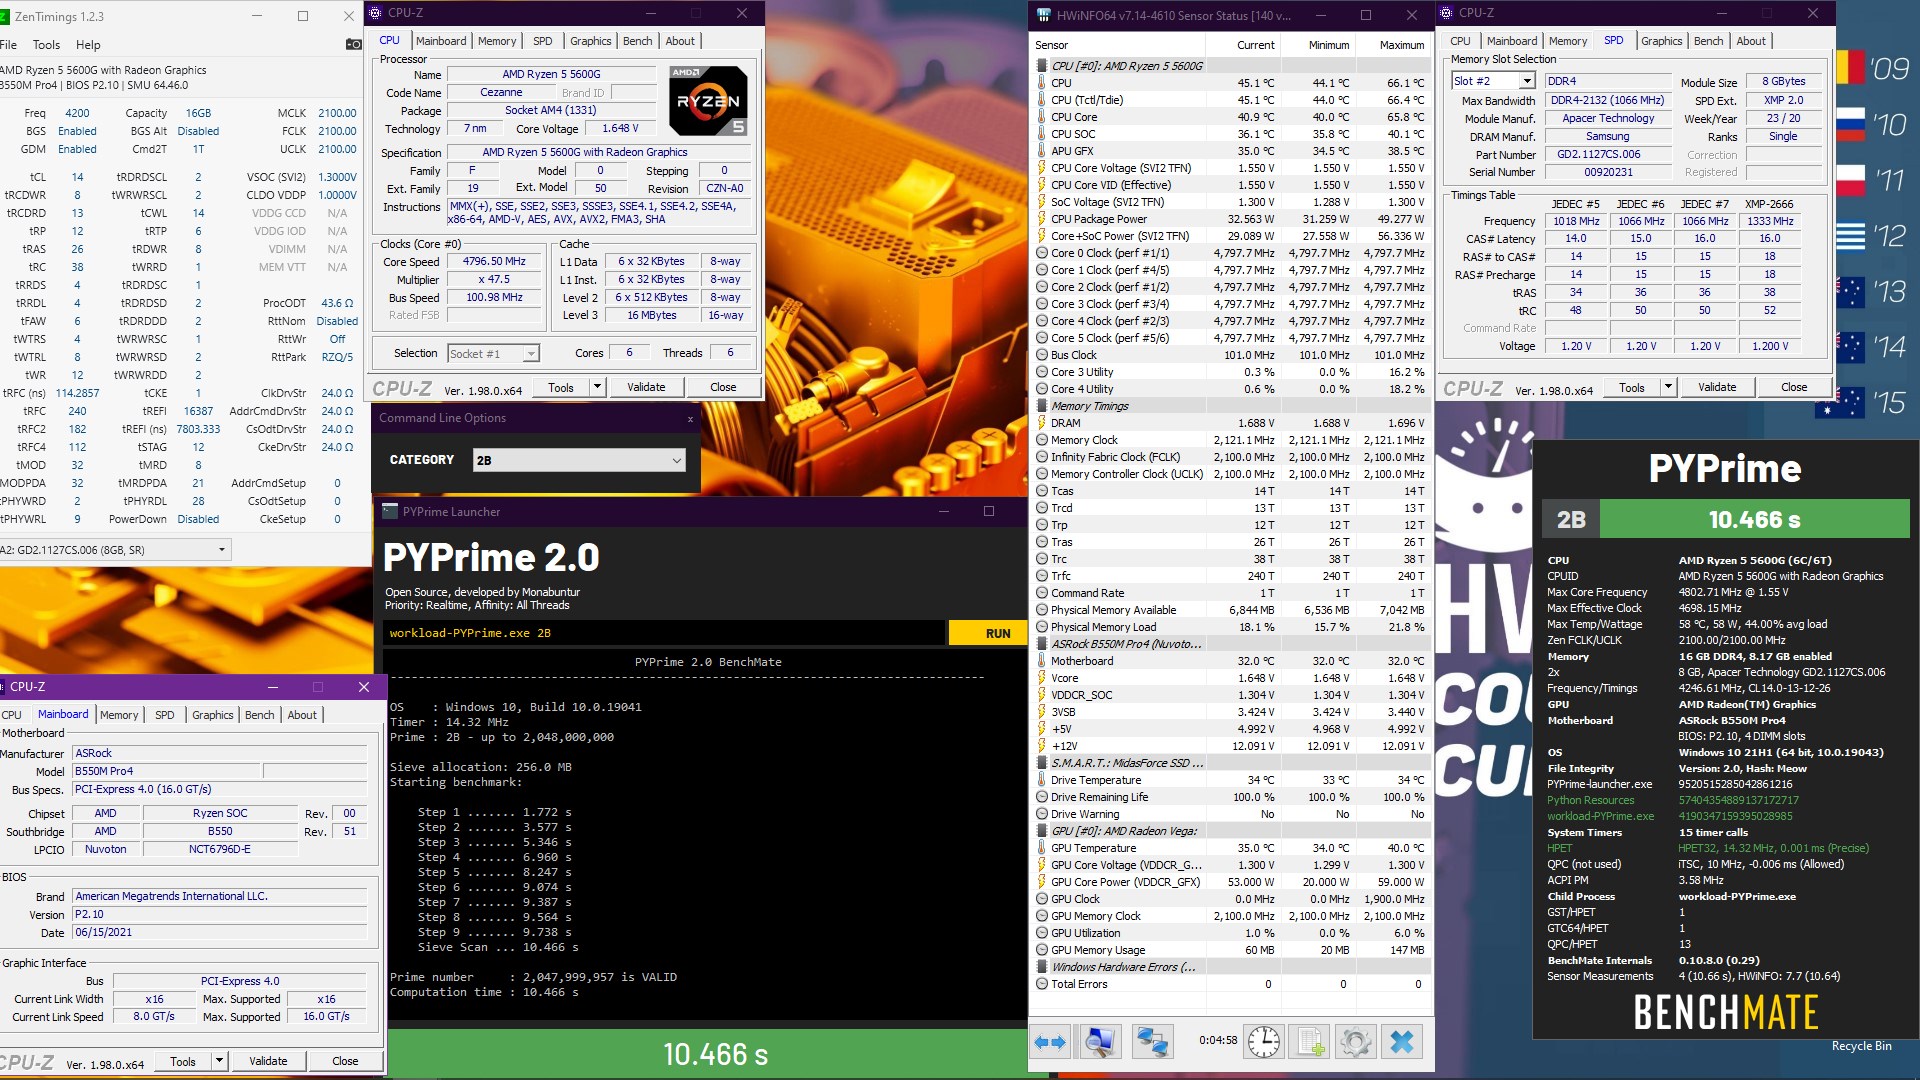
Task: Open the ZenTimings Tools menu
Action: tap(46, 45)
